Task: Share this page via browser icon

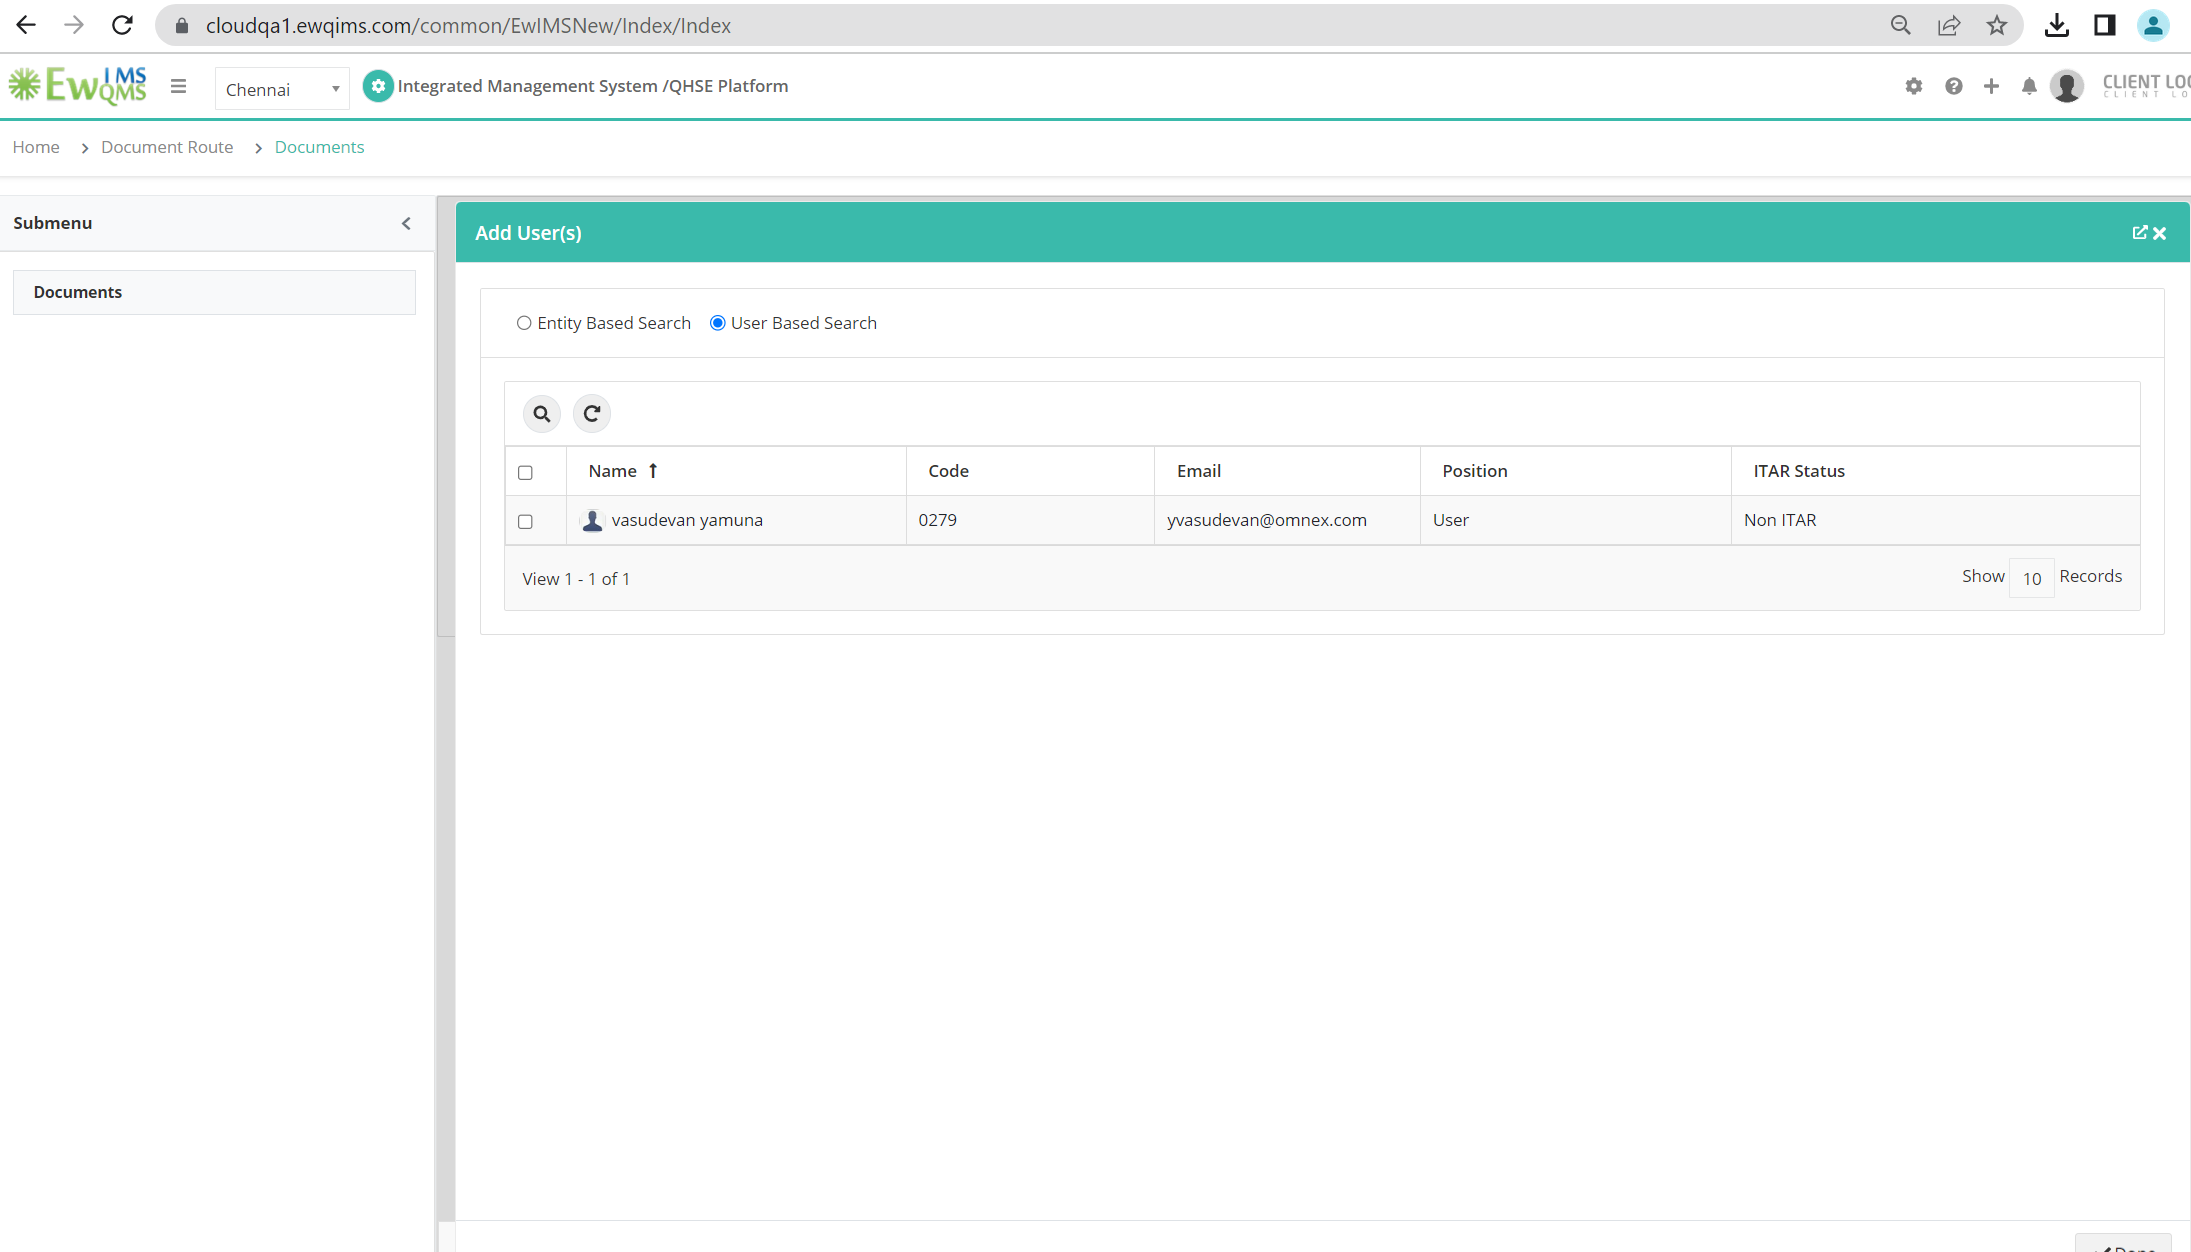Action: click(1948, 25)
